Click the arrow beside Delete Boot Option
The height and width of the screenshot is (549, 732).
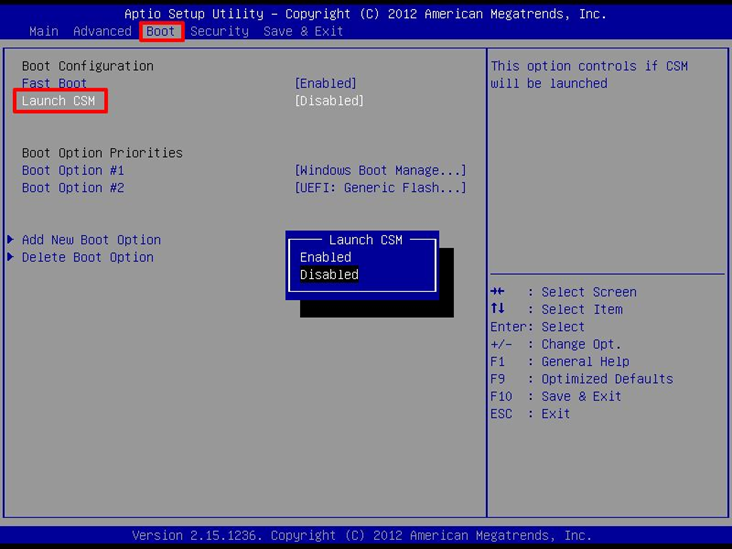(x=10, y=258)
